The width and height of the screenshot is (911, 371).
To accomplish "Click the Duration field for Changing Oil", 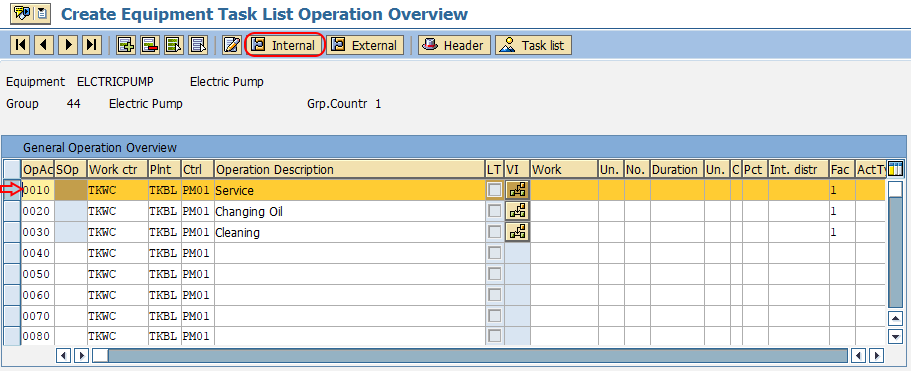I will point(677,211).
